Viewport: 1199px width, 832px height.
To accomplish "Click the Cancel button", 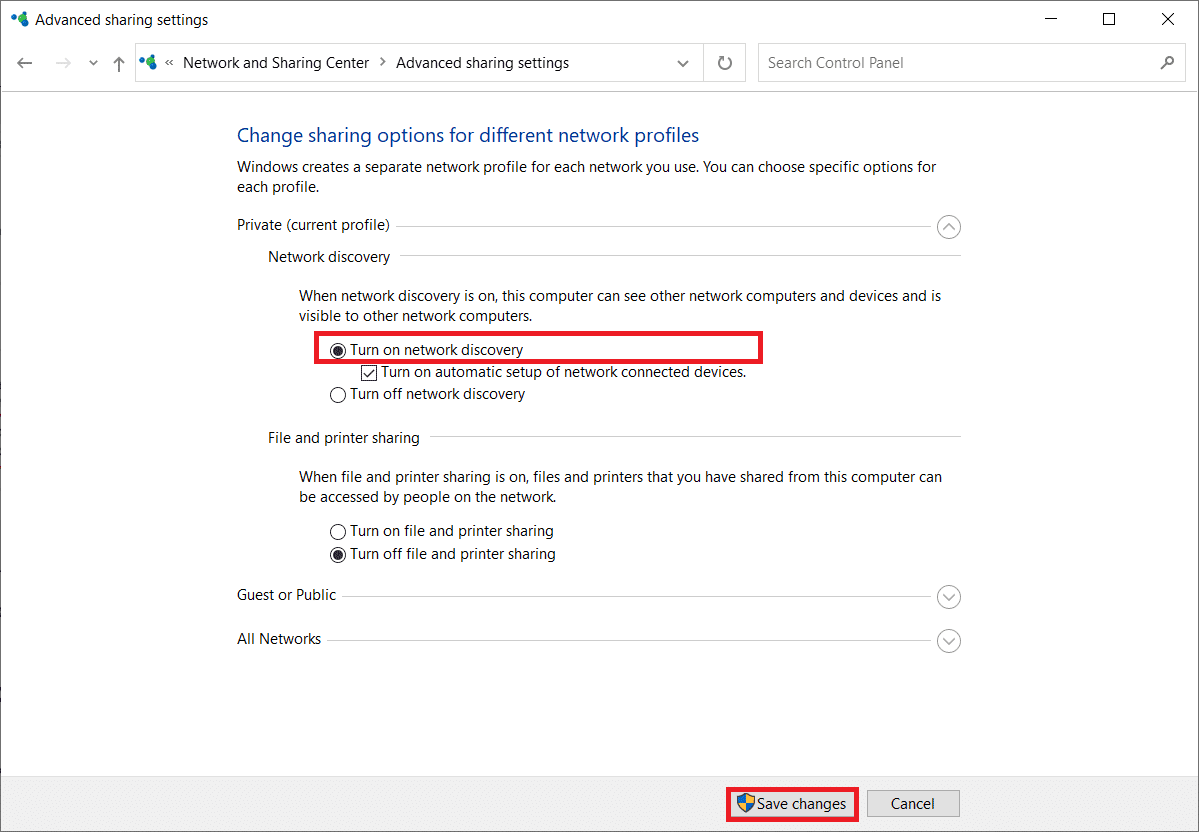I will [913, 804].
